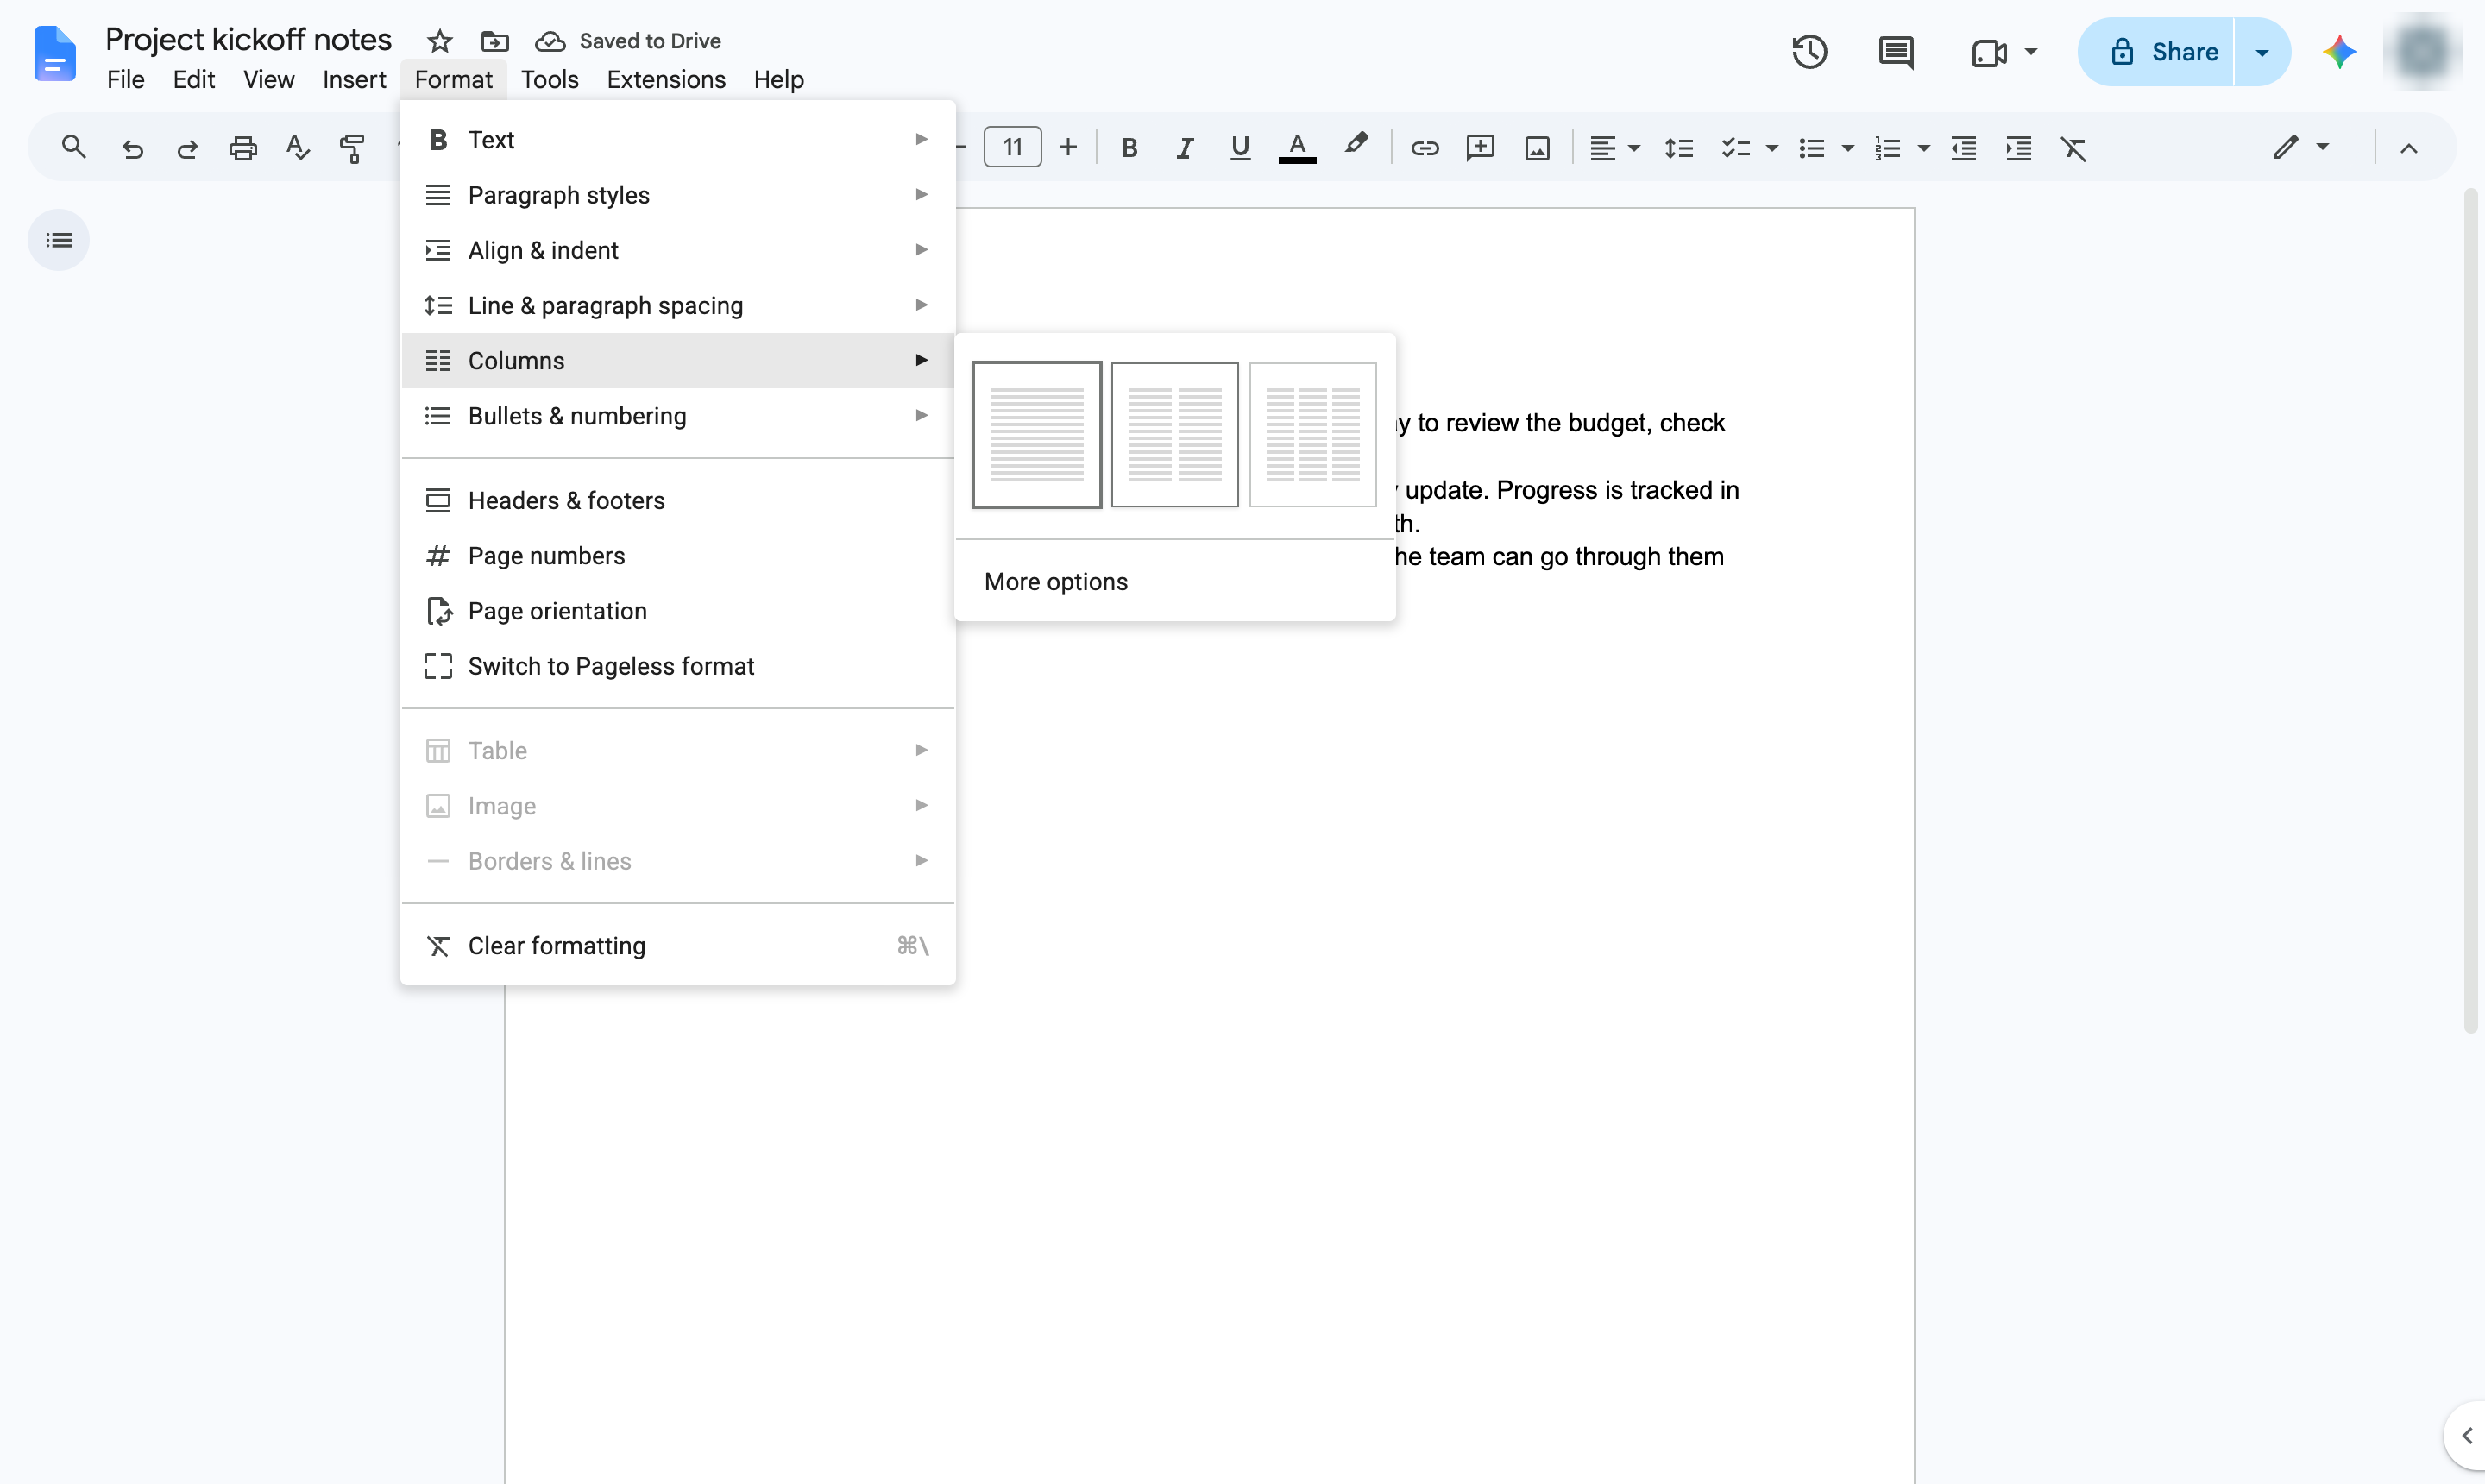This screenshot has width=2485, height=1484.
Task: Open version history clock icon
Action: [x=1809, y=52]
